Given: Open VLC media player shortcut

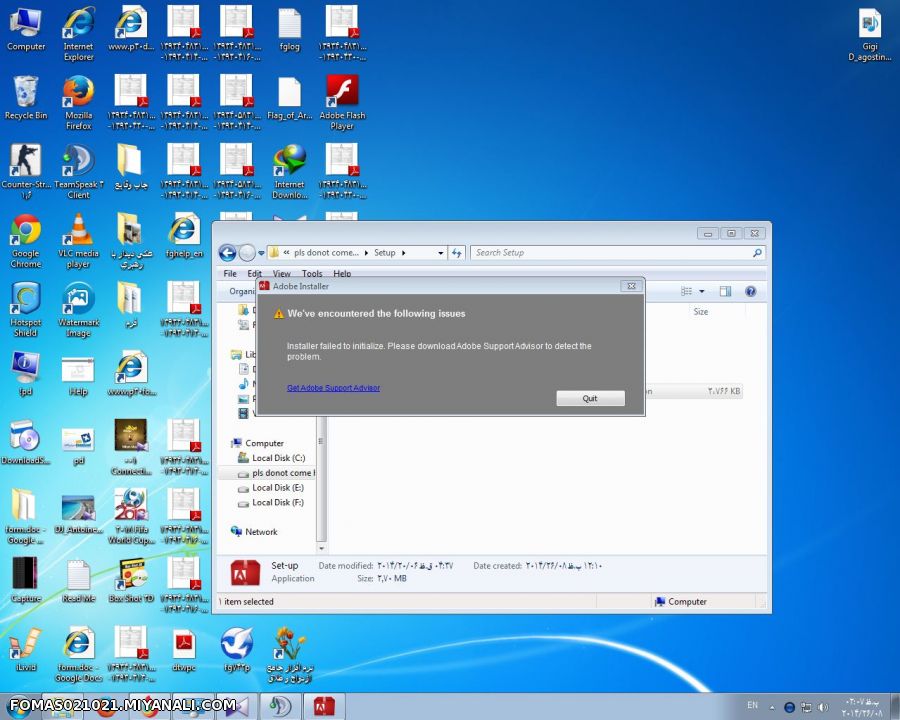Looking at the screenshot, I should [x=79, y=241].
